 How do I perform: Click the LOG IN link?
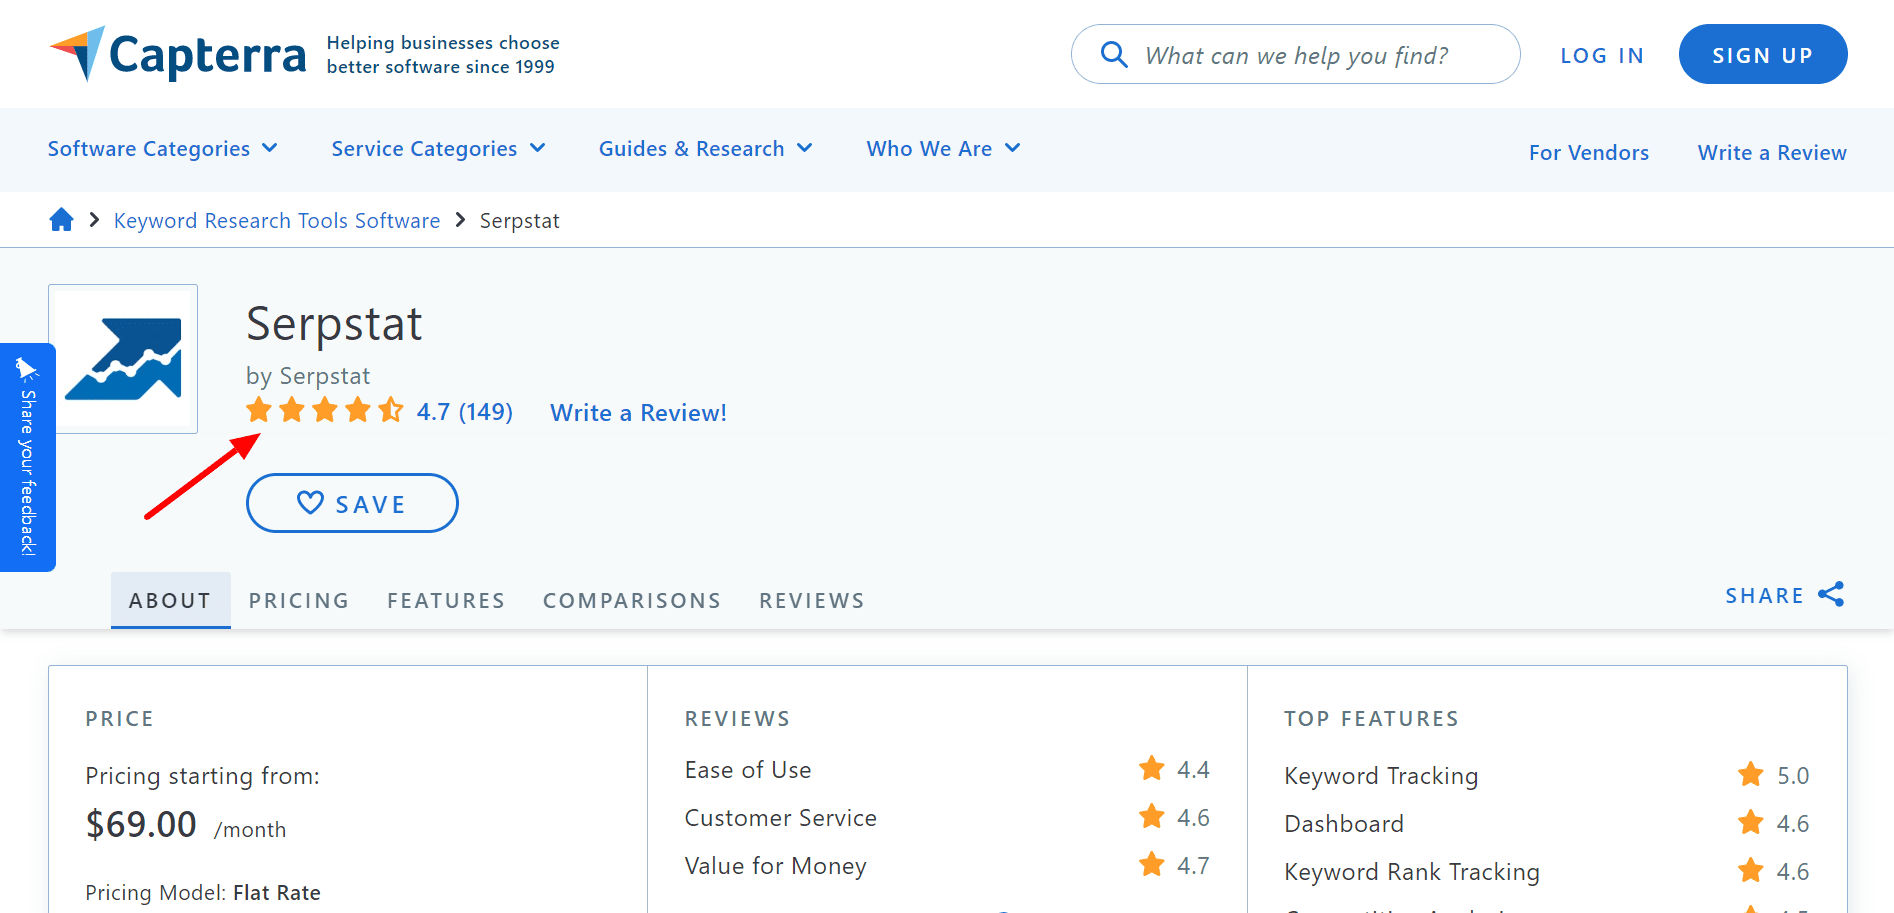point(1602,56)
